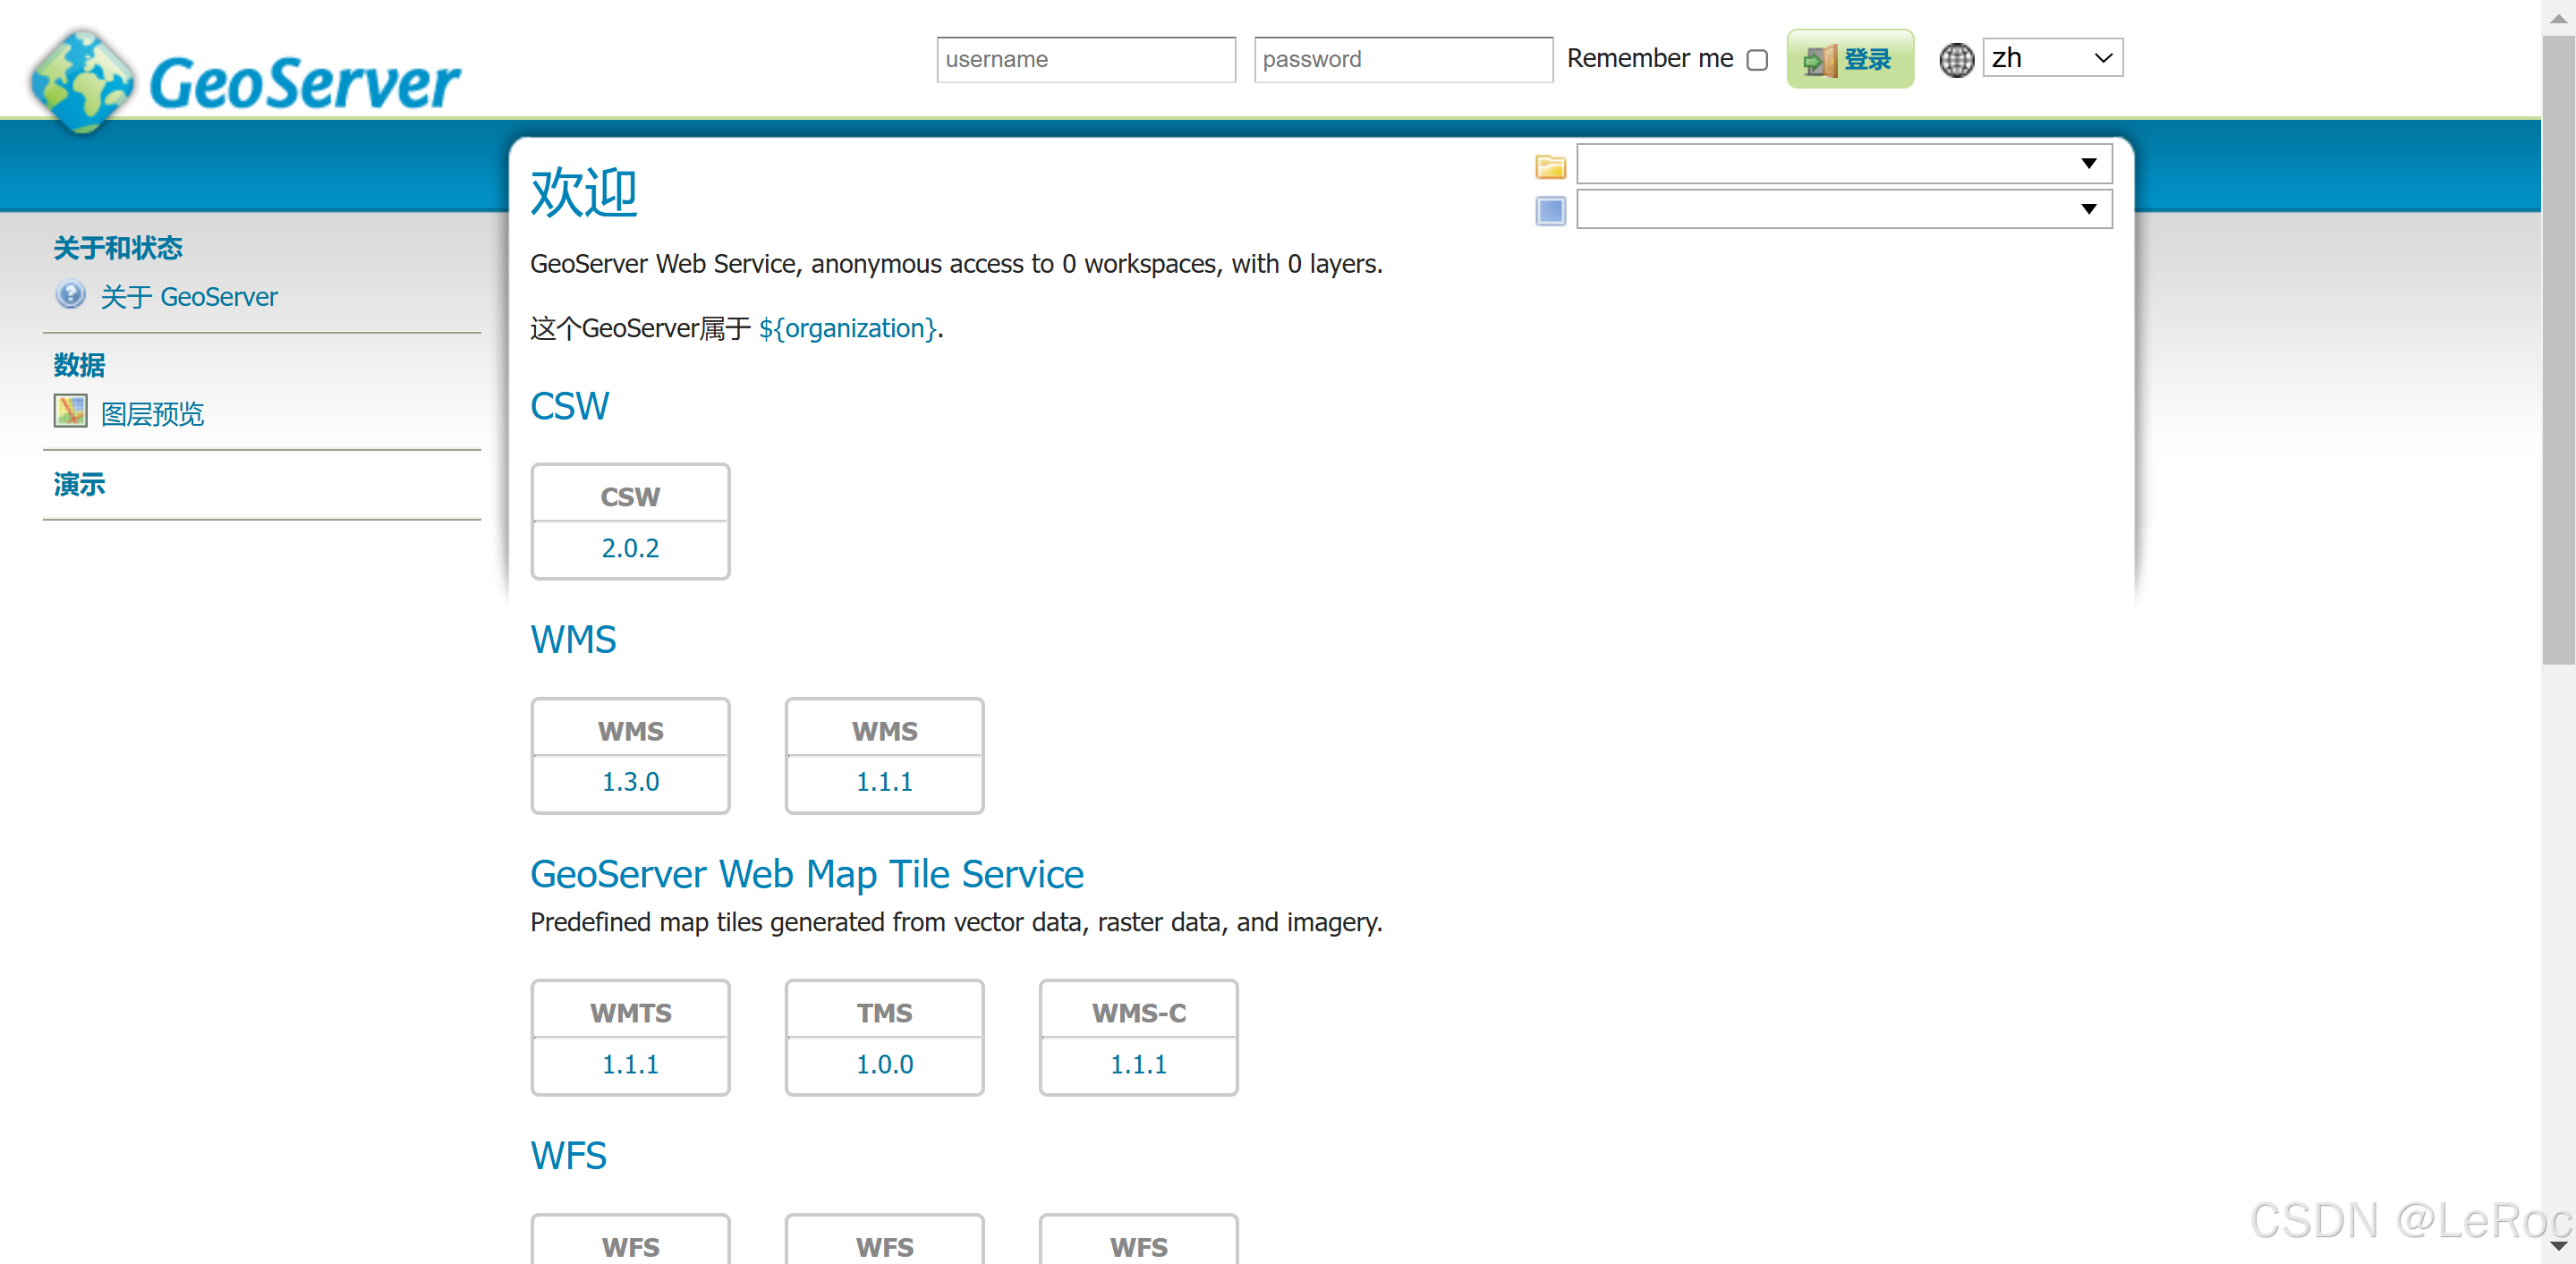Open the zh language dropdown
2576x1264 pixels.
click(x=2051, y=57)
